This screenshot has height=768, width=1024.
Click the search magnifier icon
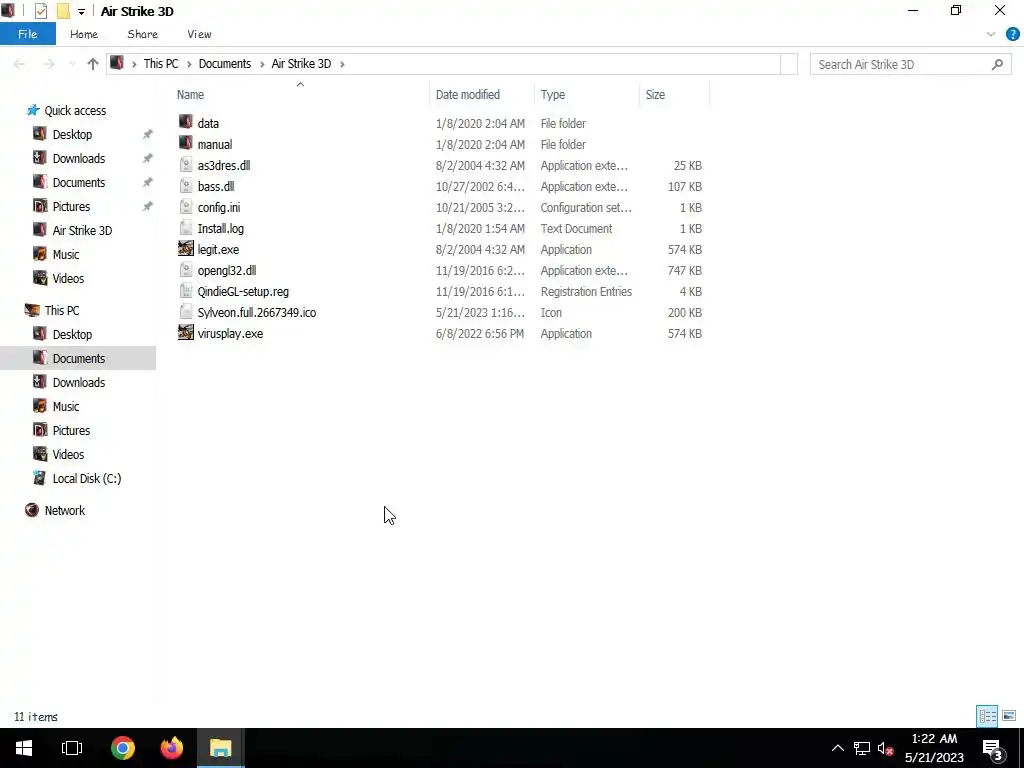(x=997, y=64)
